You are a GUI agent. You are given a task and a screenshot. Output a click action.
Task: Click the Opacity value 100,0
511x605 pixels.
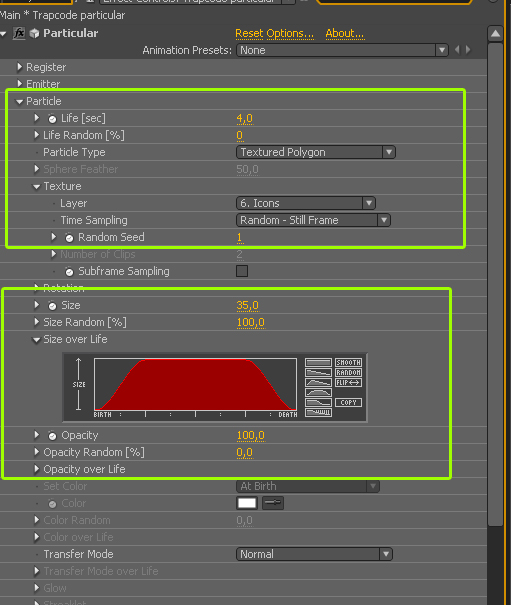(x=250, y=436)
